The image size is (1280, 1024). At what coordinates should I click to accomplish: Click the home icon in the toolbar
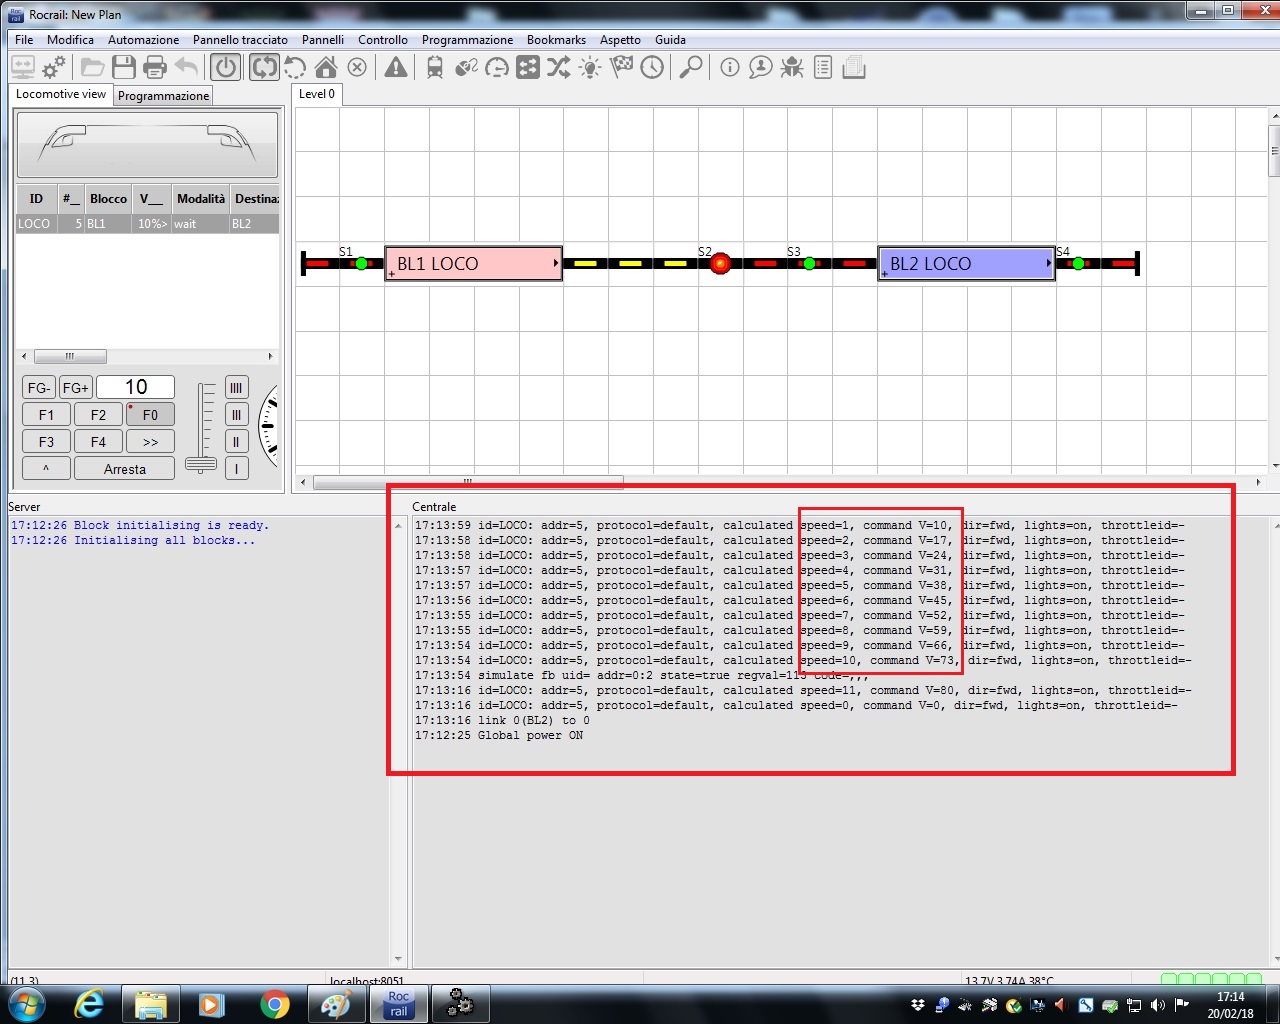(326, 68)
